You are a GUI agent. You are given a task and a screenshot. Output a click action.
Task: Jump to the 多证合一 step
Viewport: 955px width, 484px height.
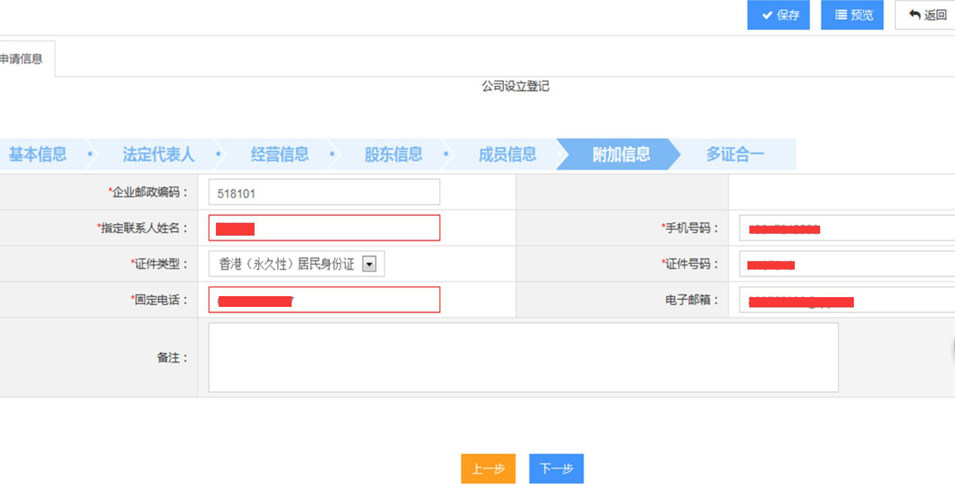tap(735, 154)
